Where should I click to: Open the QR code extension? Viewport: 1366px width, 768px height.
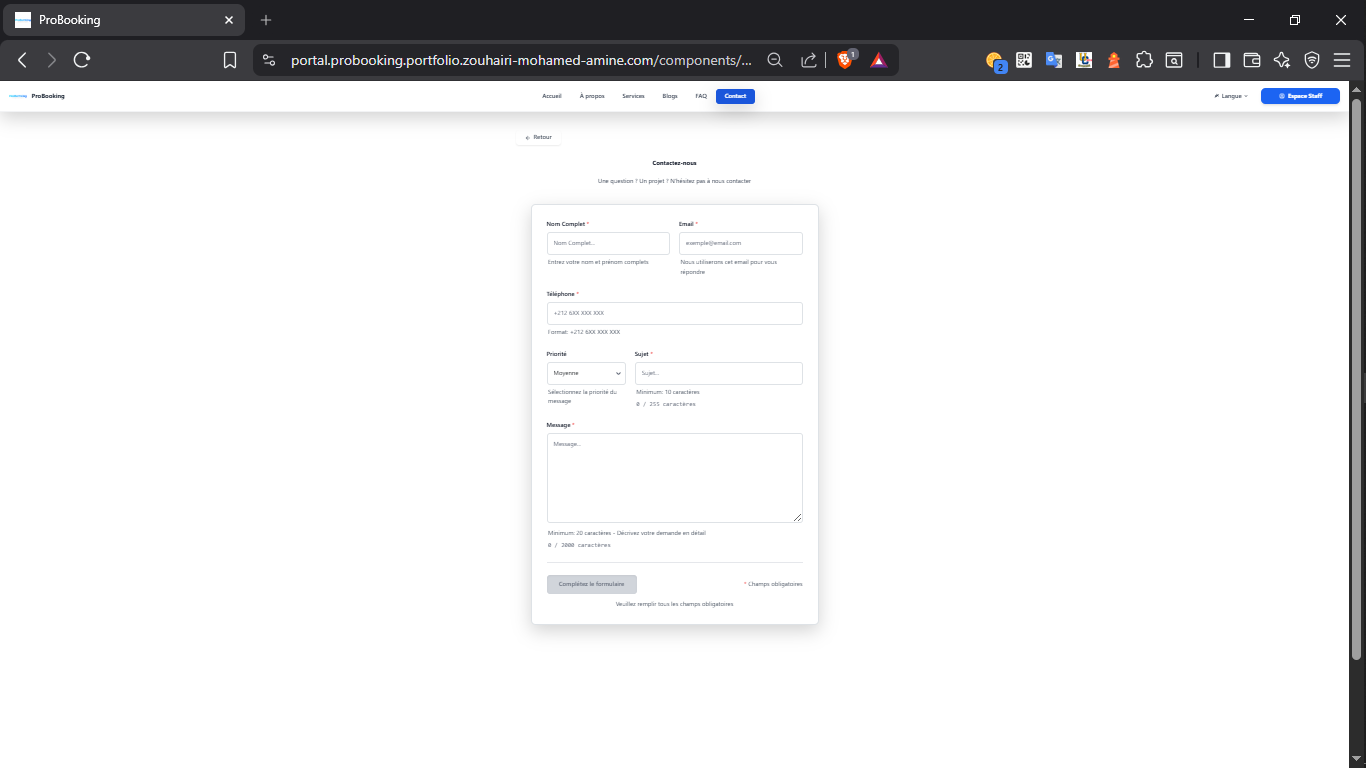coord(1024,60)
